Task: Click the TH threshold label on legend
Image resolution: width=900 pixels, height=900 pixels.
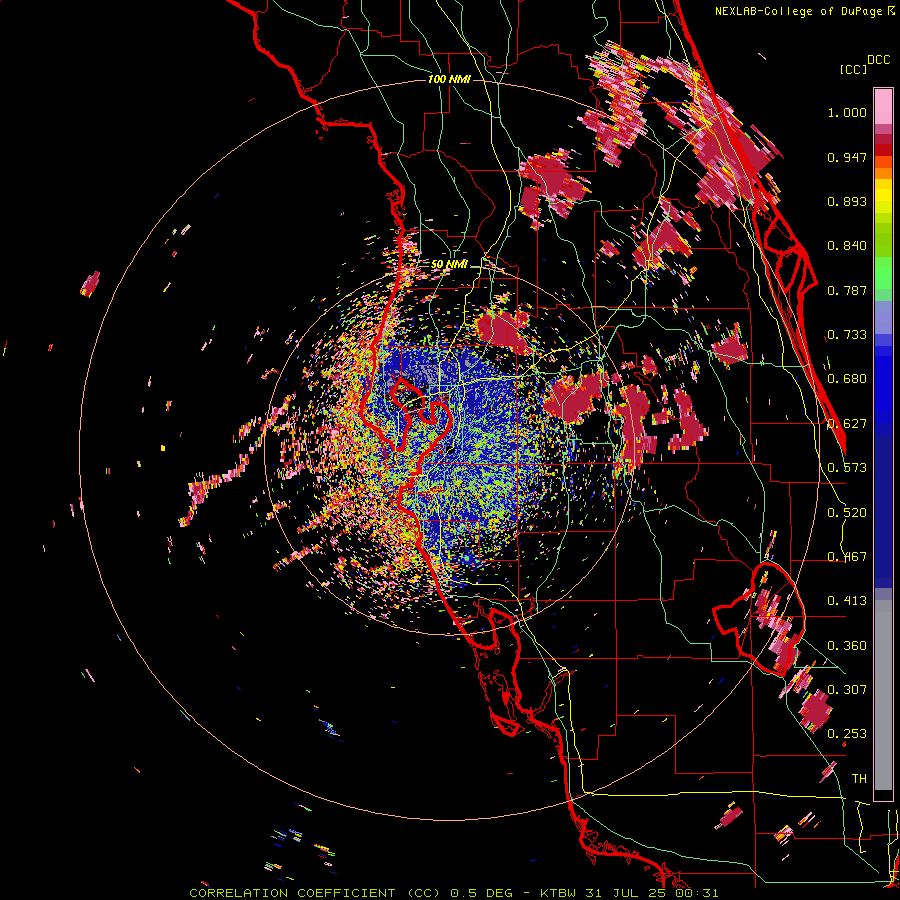Action: click(x=859, y=779)
